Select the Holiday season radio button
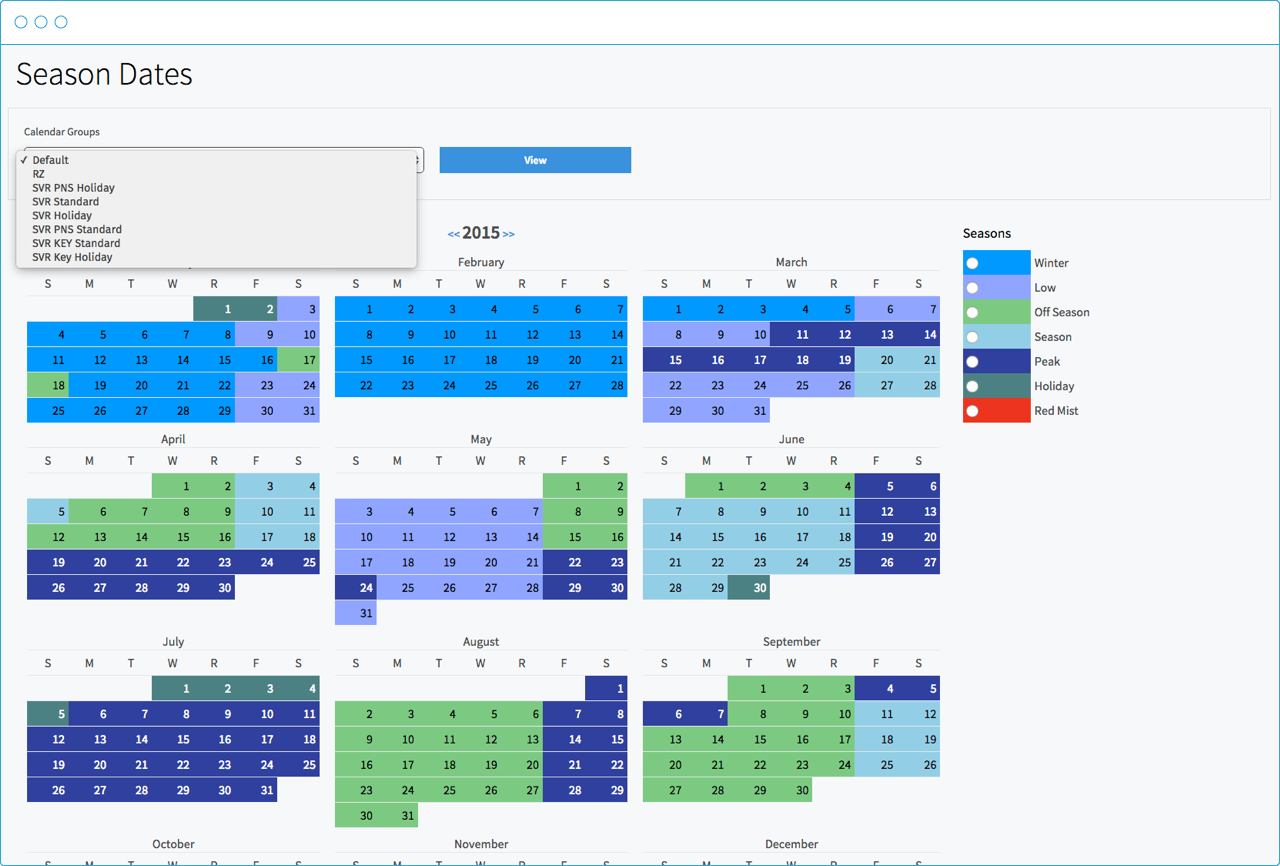Viewport: 1280px width, 866px height. [x=972, y=386]
